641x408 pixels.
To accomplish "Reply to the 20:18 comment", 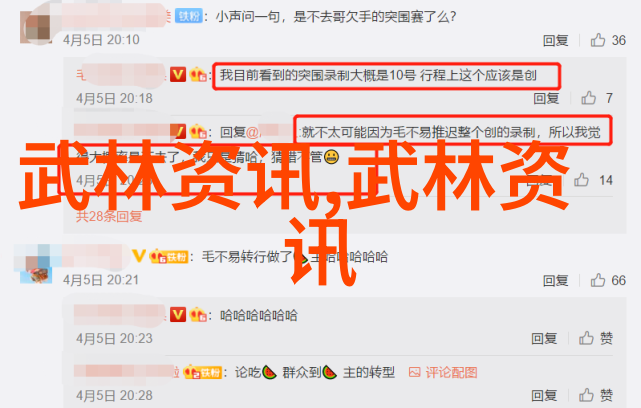I will click(x=546, y=98).
